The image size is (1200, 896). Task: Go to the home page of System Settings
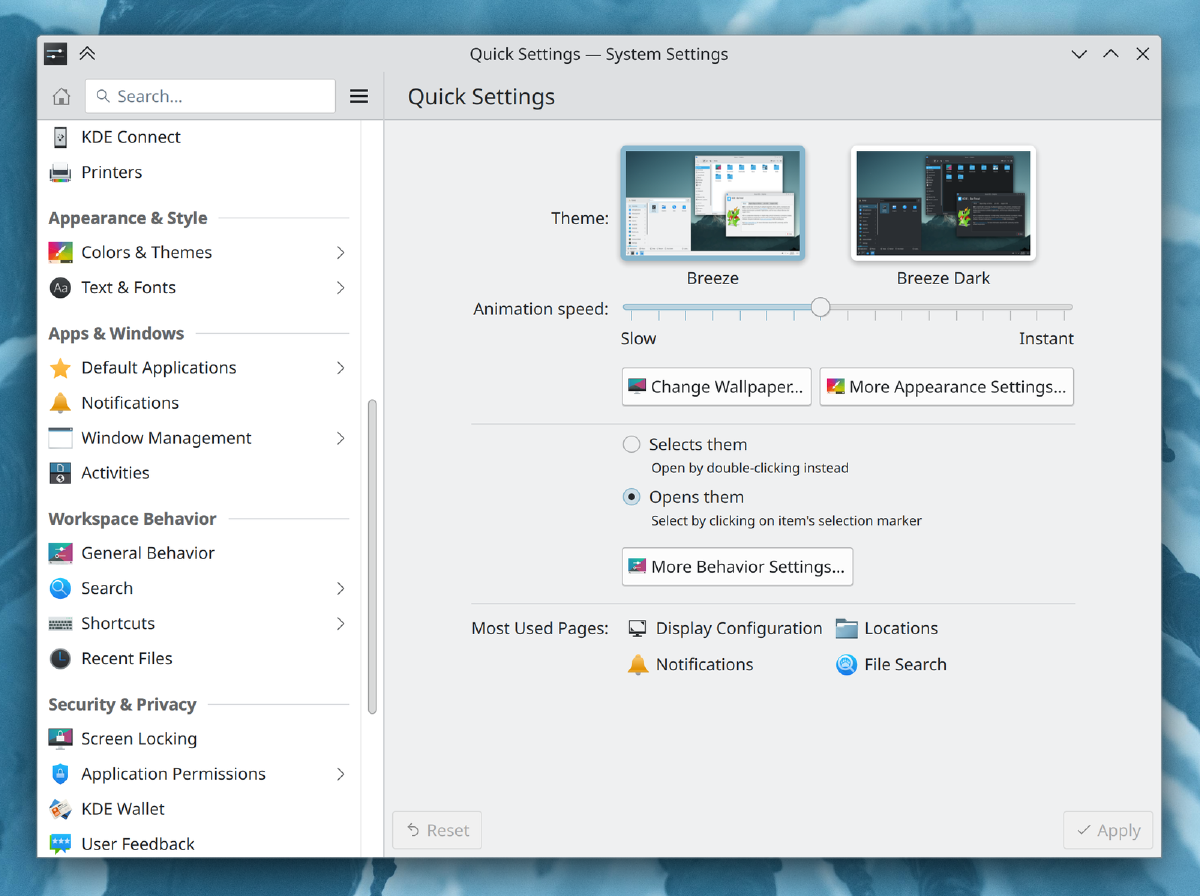pyautogui.click(x=61, y=96)
